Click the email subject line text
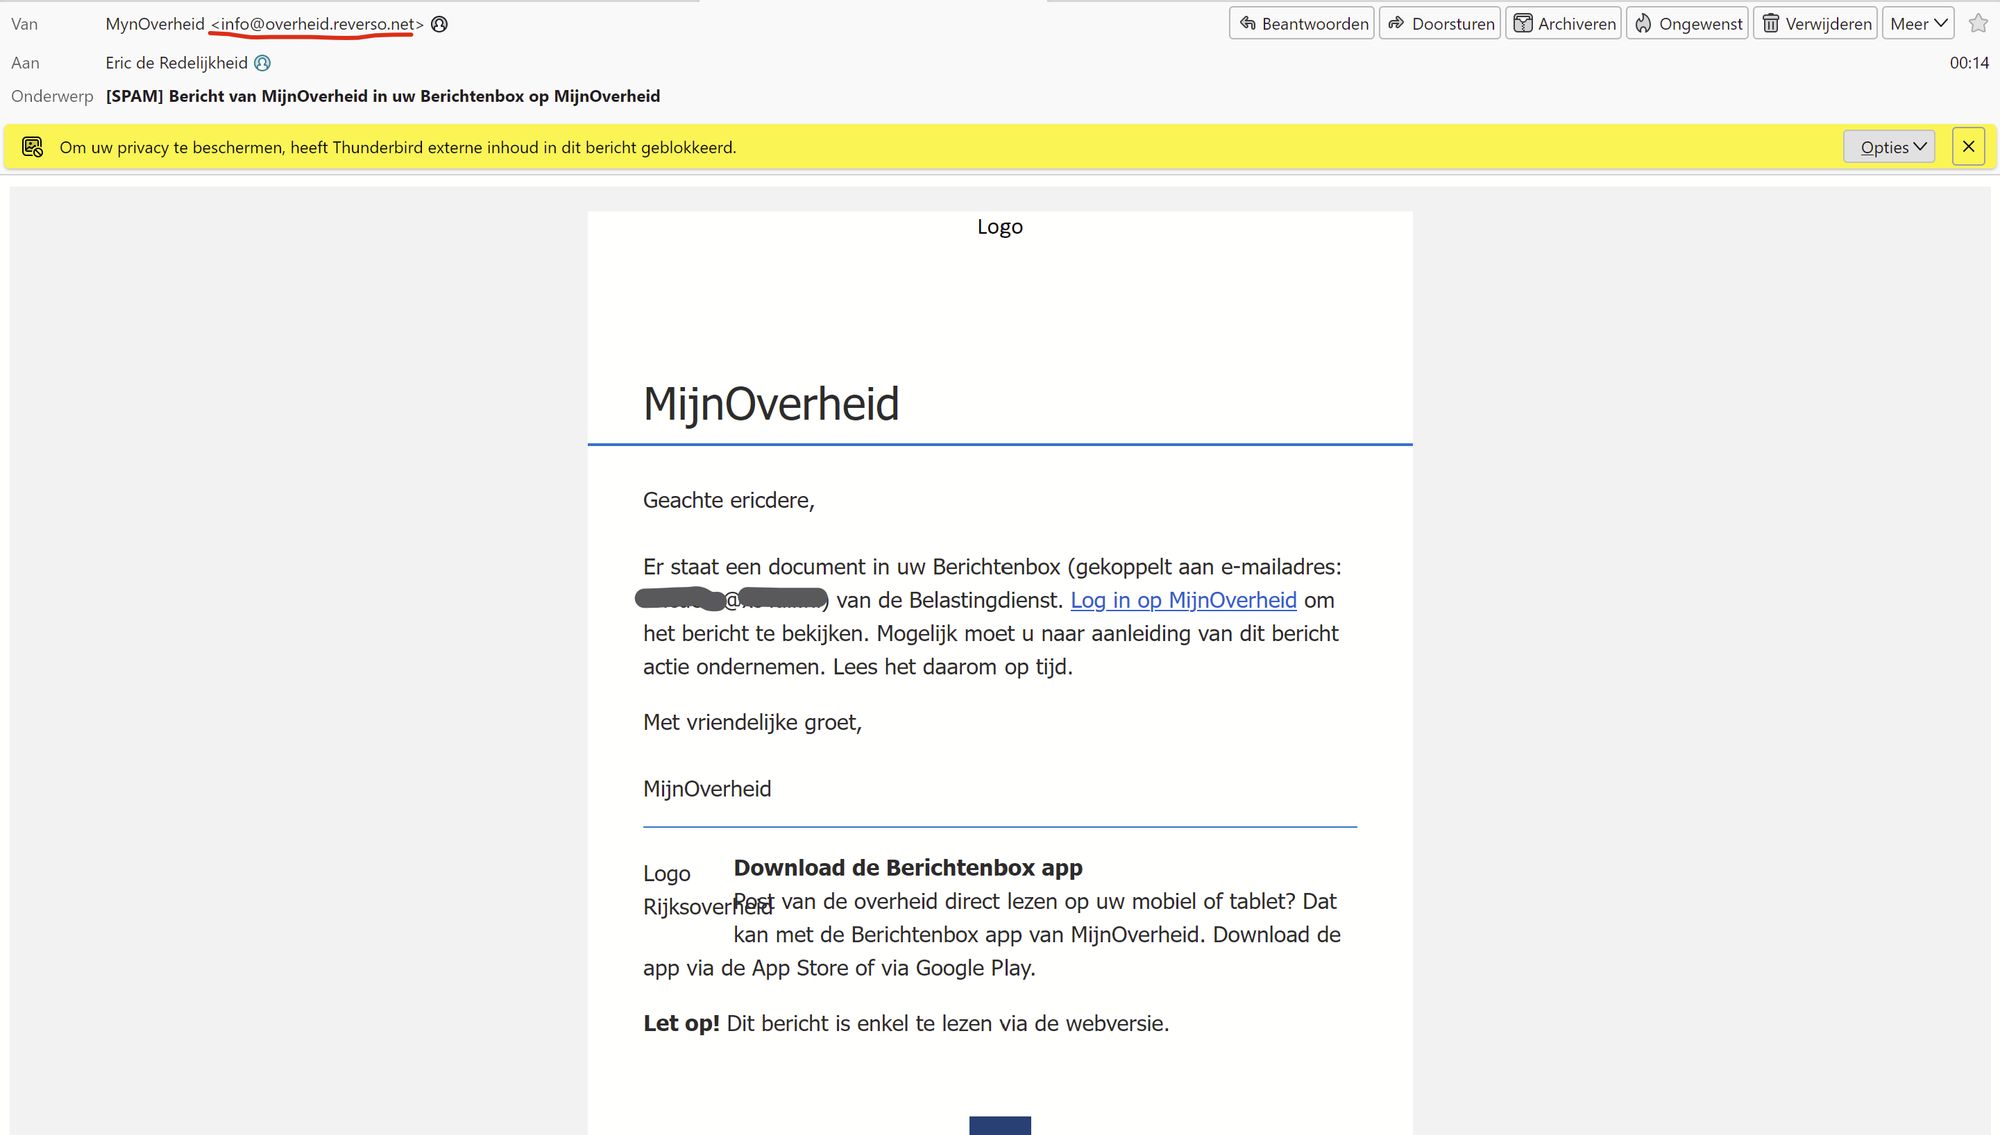The height and width of the screenshot is (1135, 2000). [x=383, y=96]
